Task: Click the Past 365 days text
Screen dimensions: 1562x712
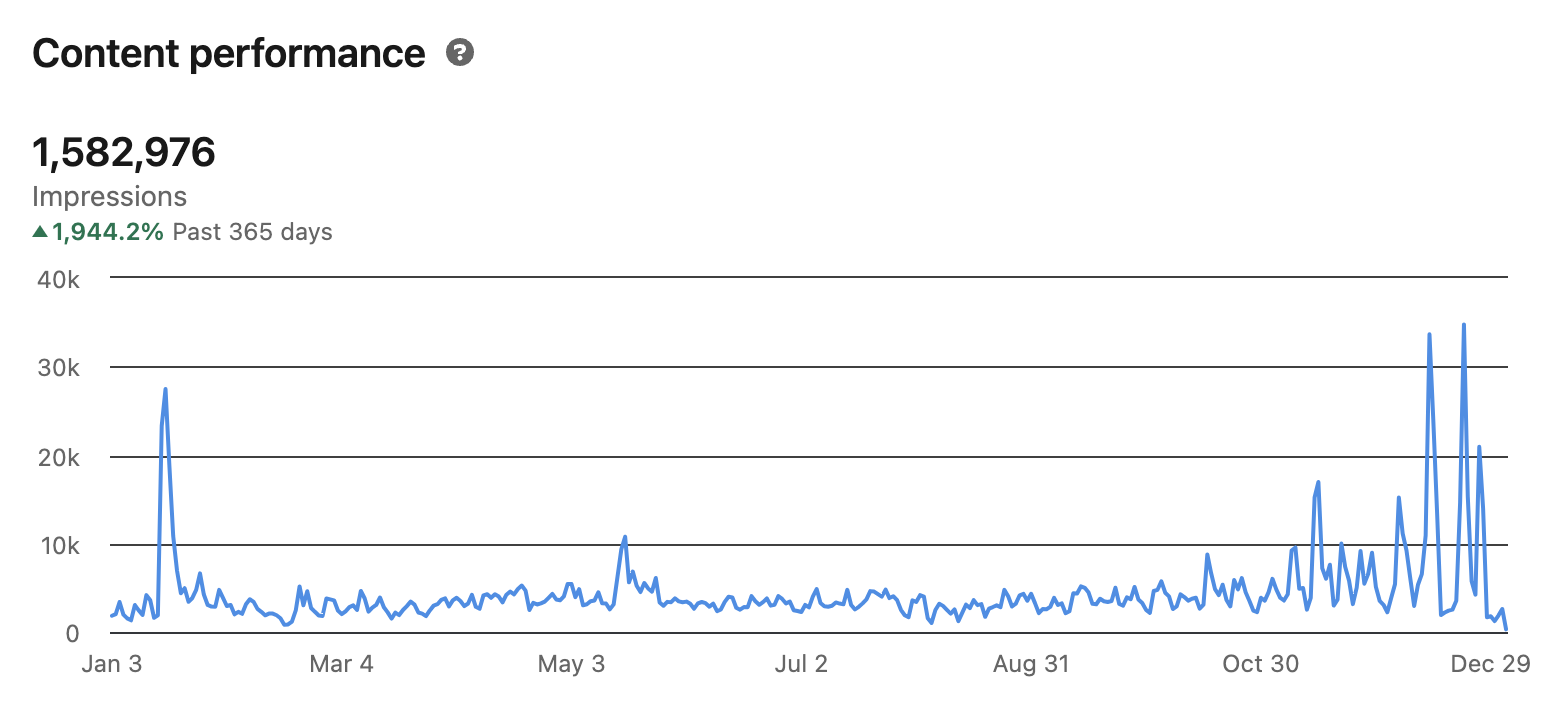Action: point(252,232)
